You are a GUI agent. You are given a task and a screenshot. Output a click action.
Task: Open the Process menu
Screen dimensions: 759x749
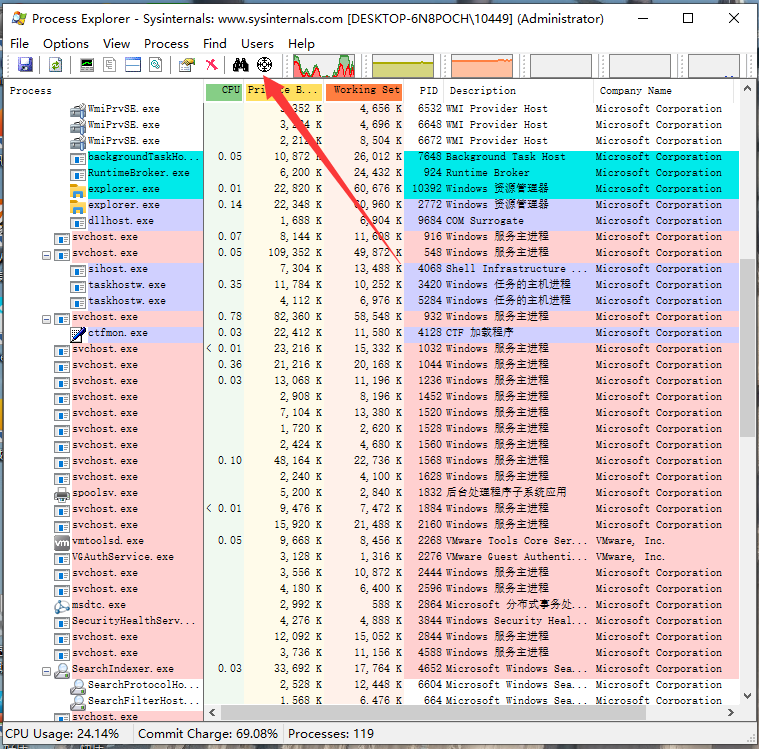(x=166, y=44)
